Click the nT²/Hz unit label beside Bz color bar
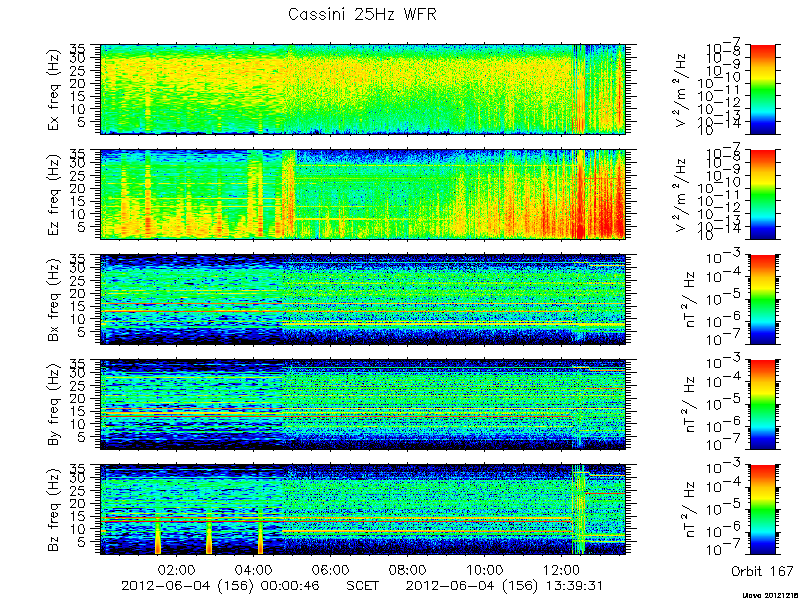800x600 pixels. click(688, 509)
